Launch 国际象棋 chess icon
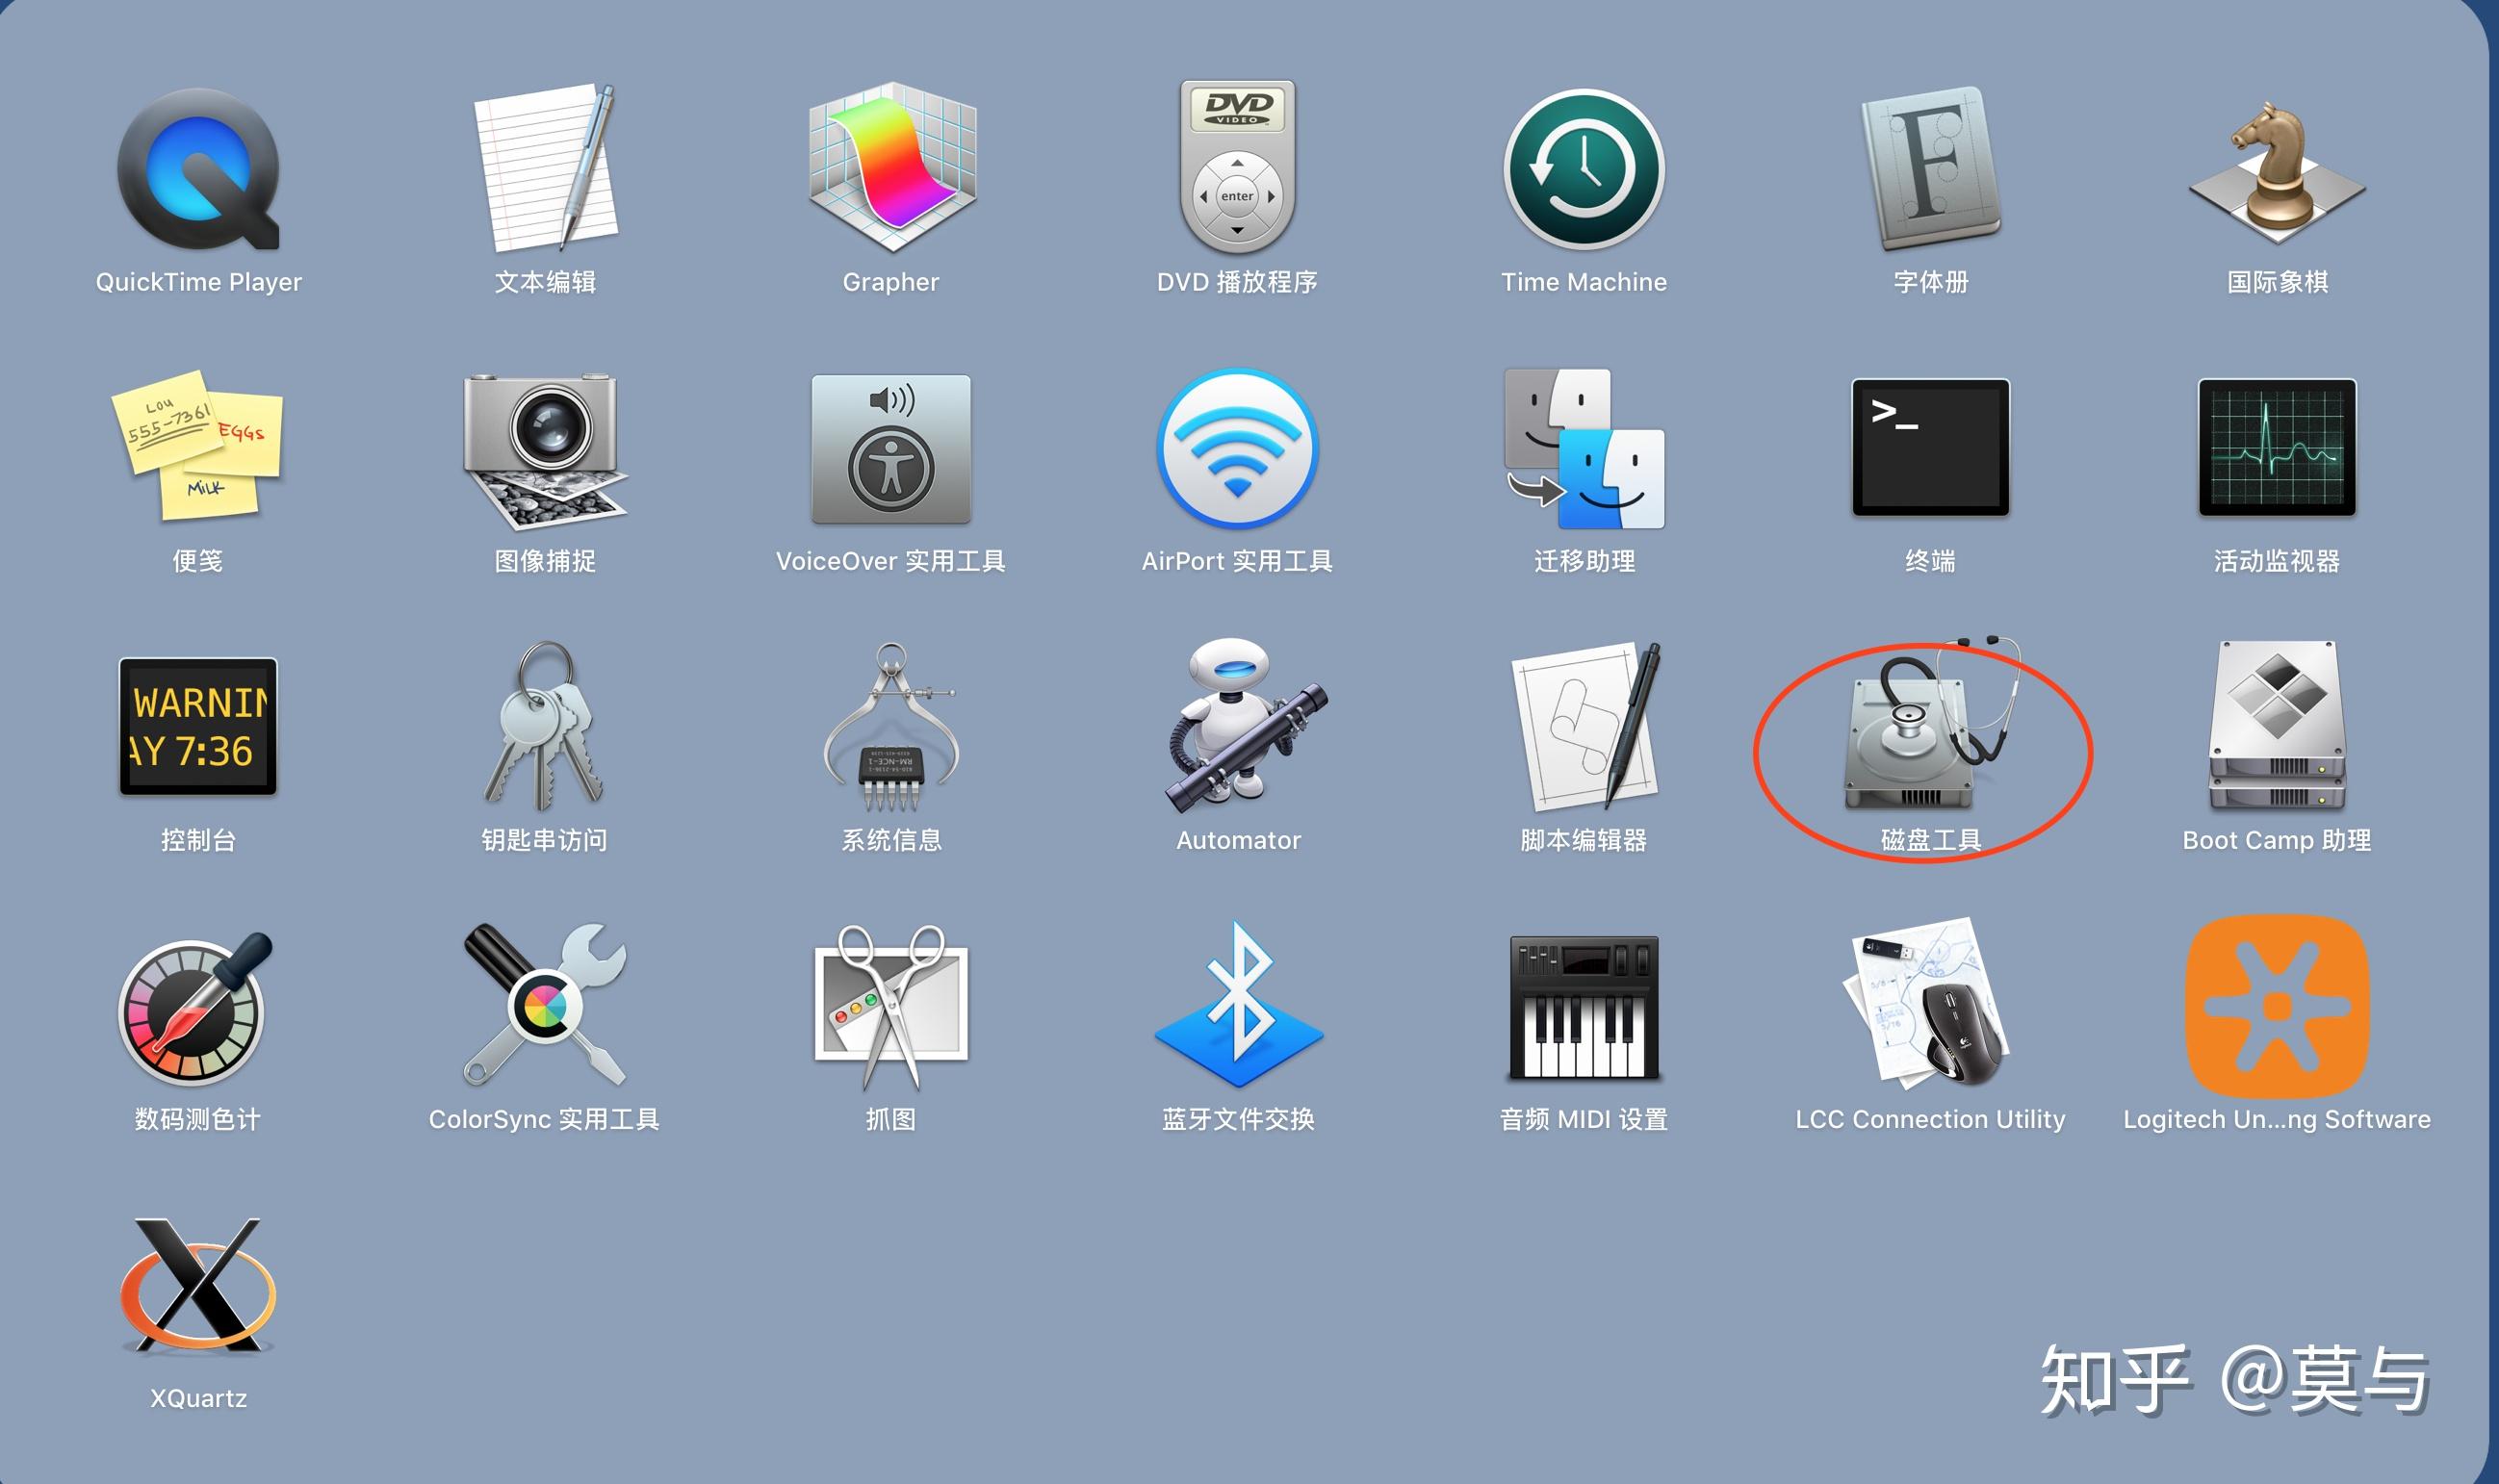2499x1484 pixels. (2277, 172)
